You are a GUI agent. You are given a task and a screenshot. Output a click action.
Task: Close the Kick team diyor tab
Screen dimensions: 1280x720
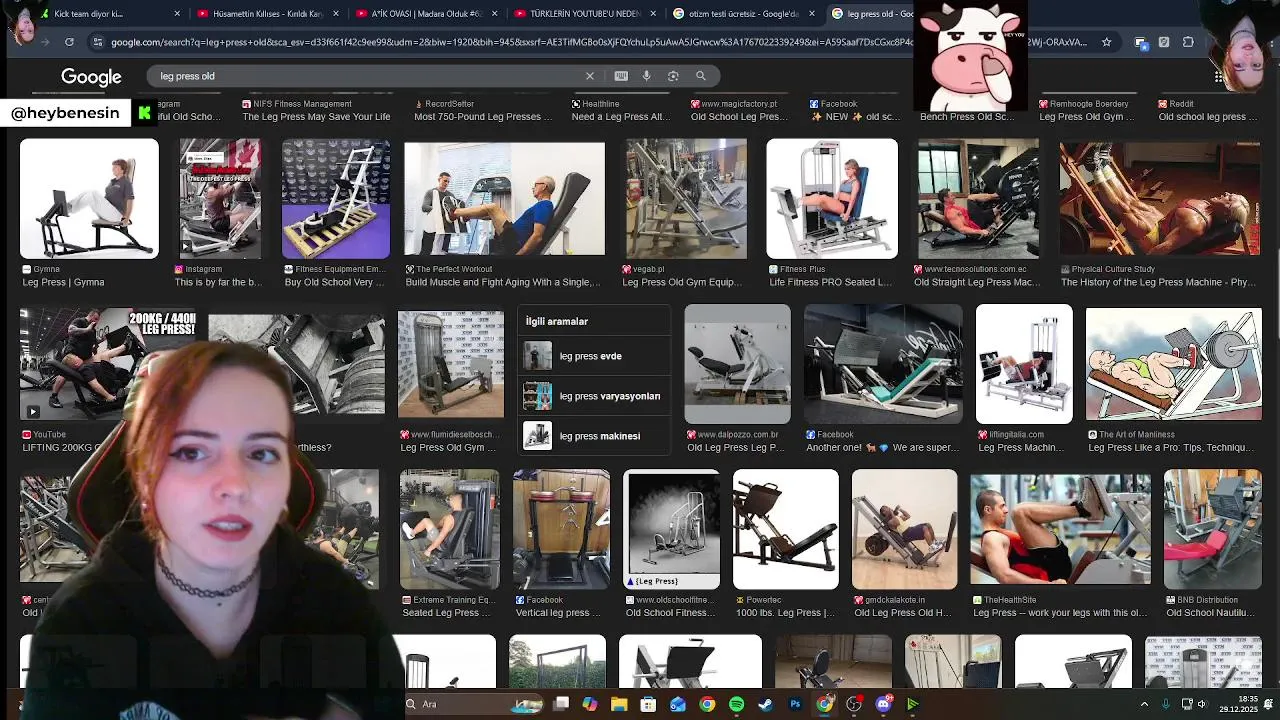click(177, 14)
